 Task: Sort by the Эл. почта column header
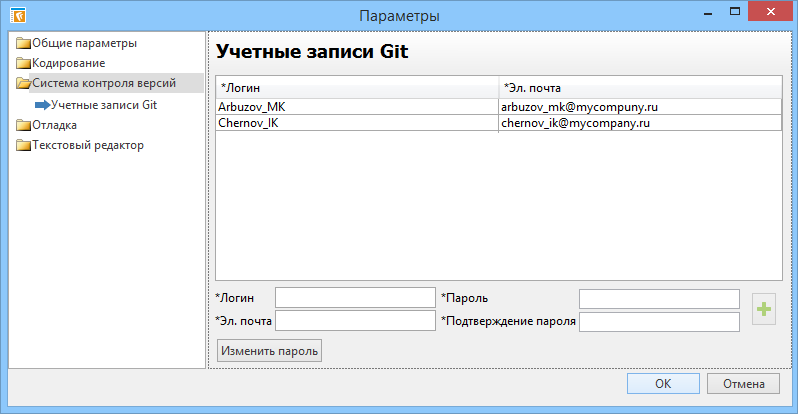639,87
